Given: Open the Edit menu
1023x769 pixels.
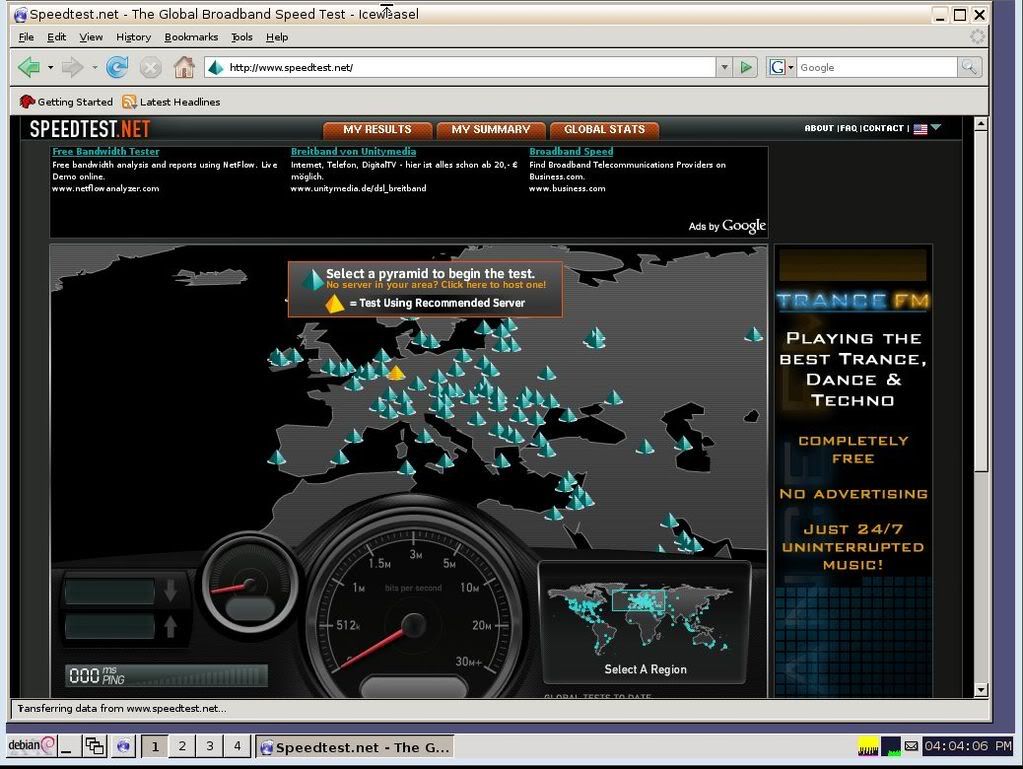Looking at the screenshot, I should (57, 37).
